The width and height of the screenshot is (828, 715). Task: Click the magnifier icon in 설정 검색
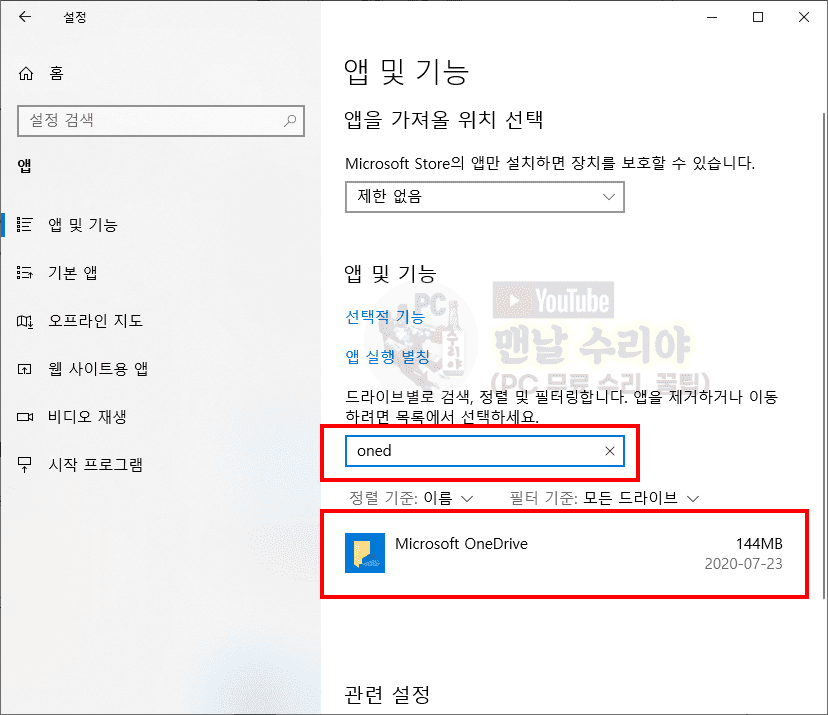click(x=290, y=120)
